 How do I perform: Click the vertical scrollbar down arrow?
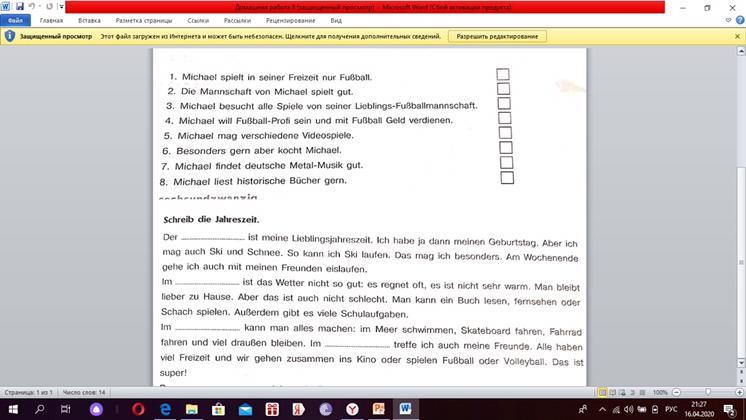point(741,363)
